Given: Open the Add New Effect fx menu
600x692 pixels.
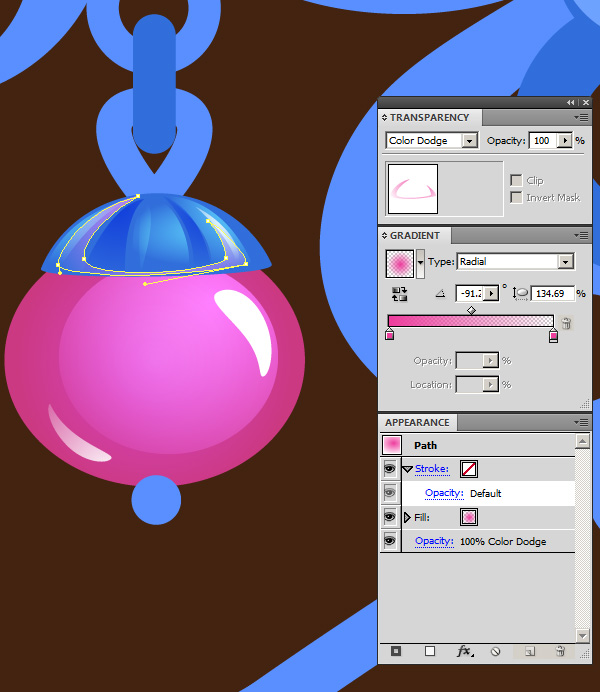Looking at the screenshot, I should (464, 651).
